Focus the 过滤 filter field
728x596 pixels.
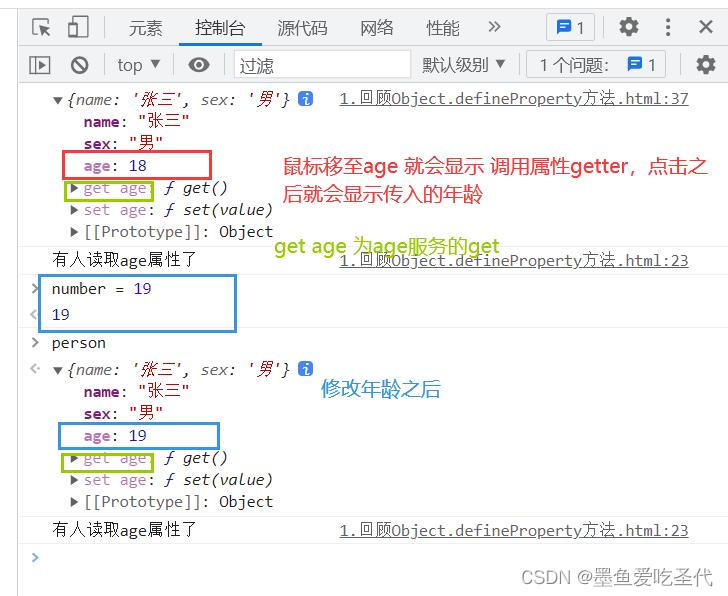coord(322,65)
